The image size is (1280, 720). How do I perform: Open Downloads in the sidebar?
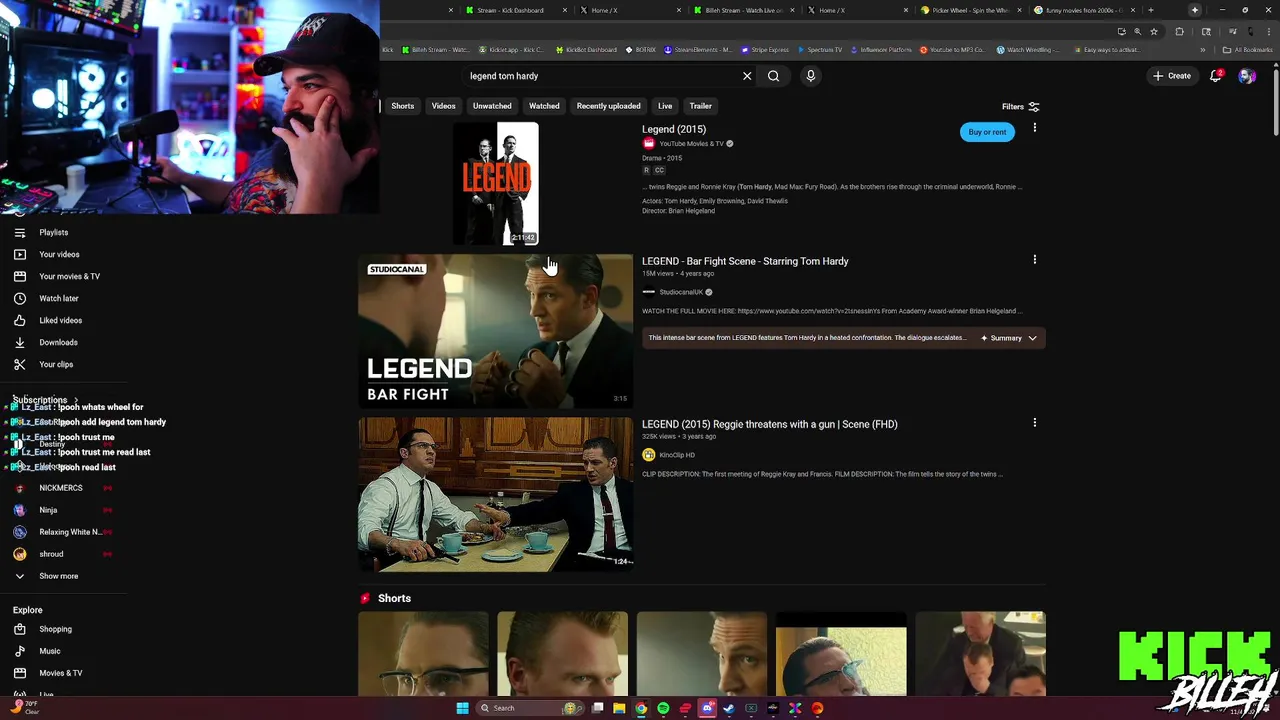(x=58, y=342)
